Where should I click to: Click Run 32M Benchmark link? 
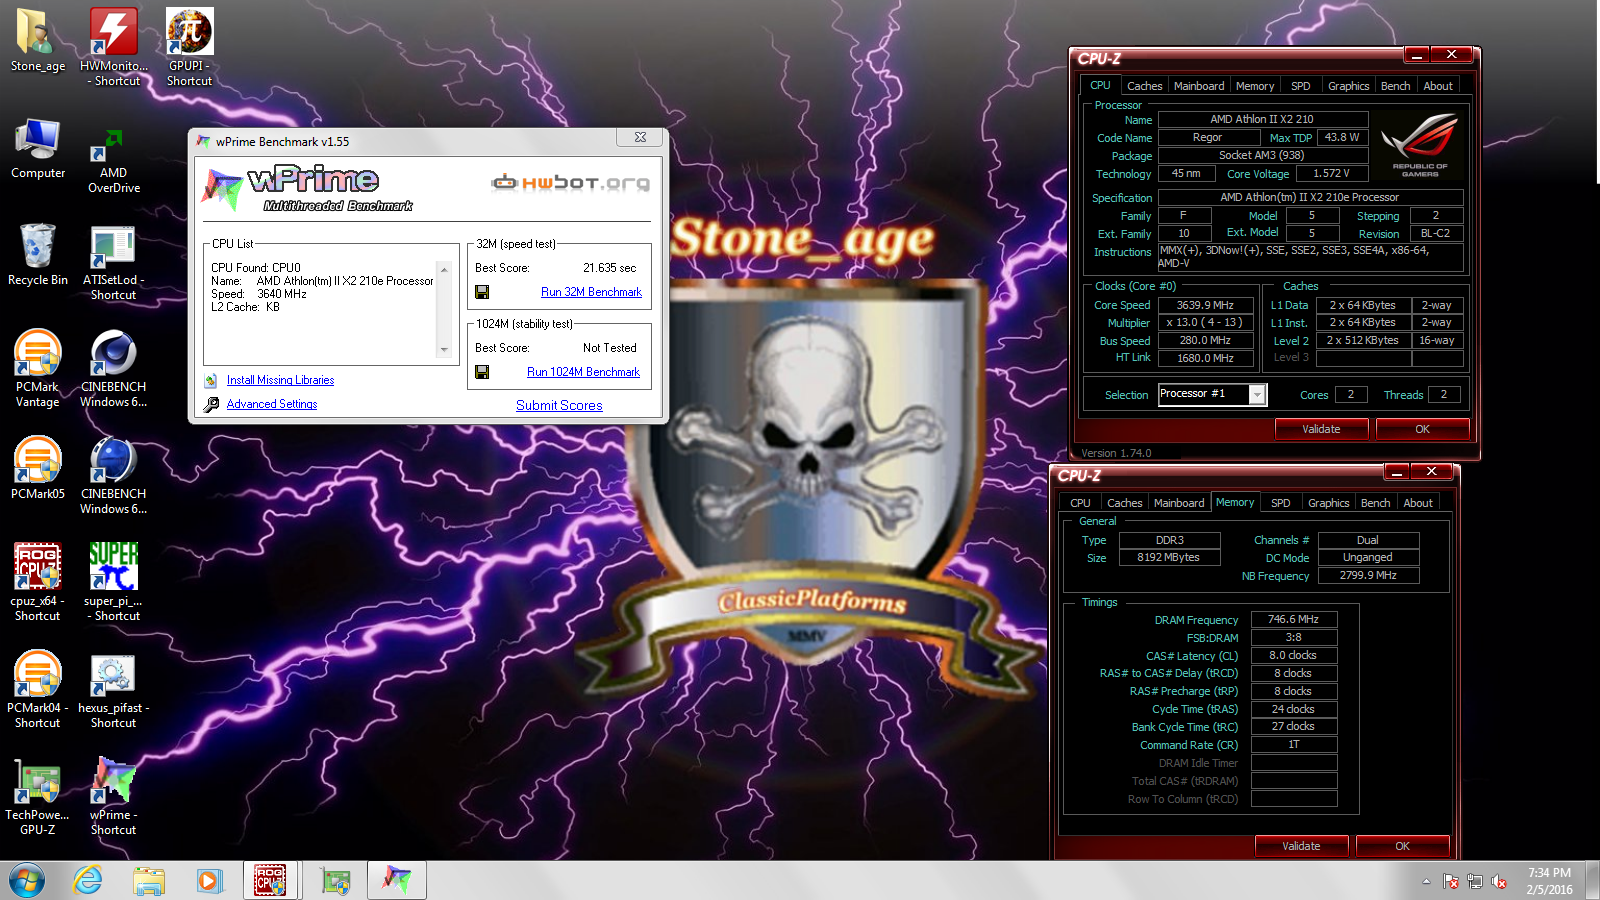point(591,292)
